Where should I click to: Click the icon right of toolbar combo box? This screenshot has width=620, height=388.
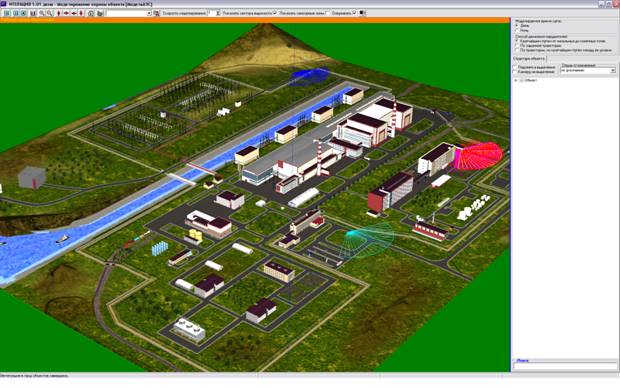point(156,13)
